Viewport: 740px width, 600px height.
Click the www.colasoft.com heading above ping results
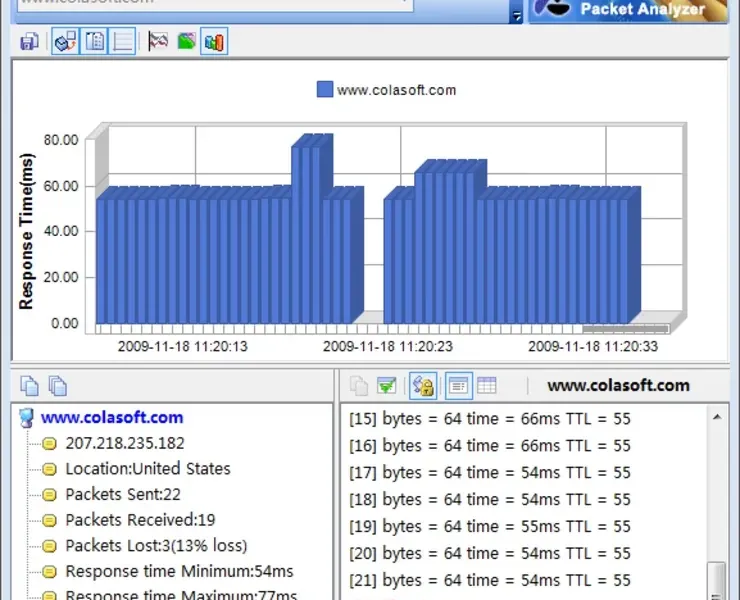[x=618, y=385]
